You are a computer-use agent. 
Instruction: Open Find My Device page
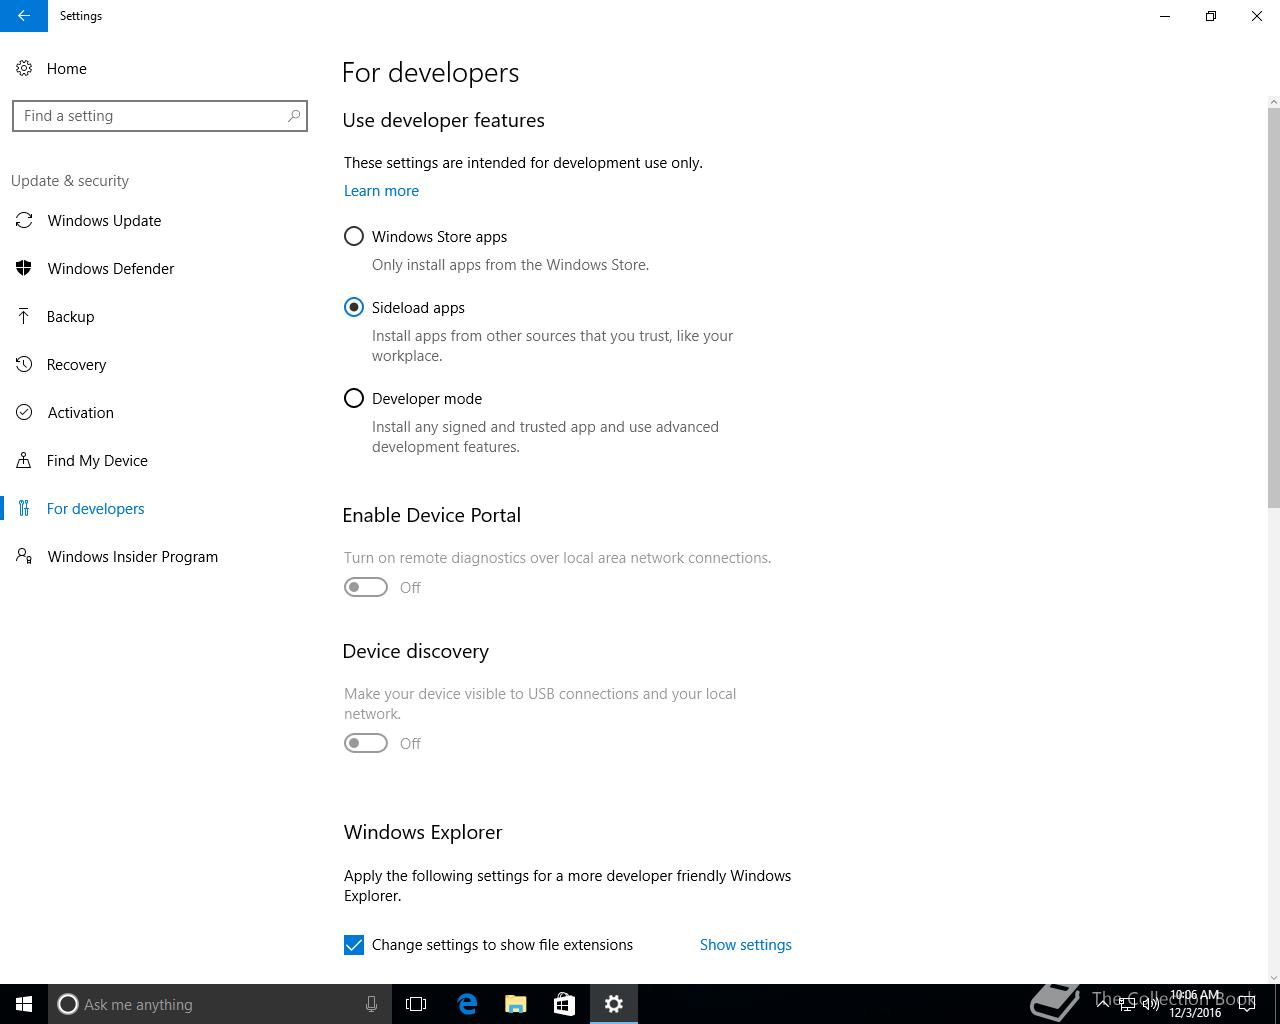pyautogui.click(x=160, y=460)
